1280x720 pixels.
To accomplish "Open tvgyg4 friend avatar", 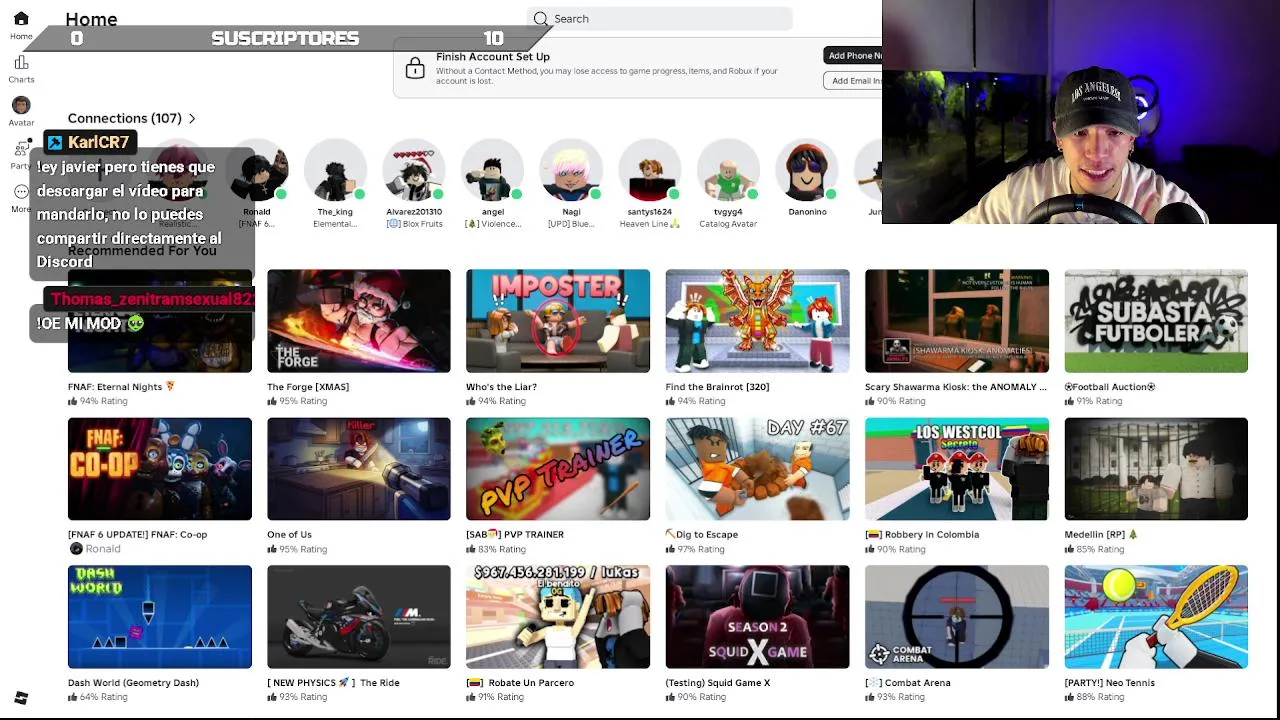I will [x=728, y=170].
